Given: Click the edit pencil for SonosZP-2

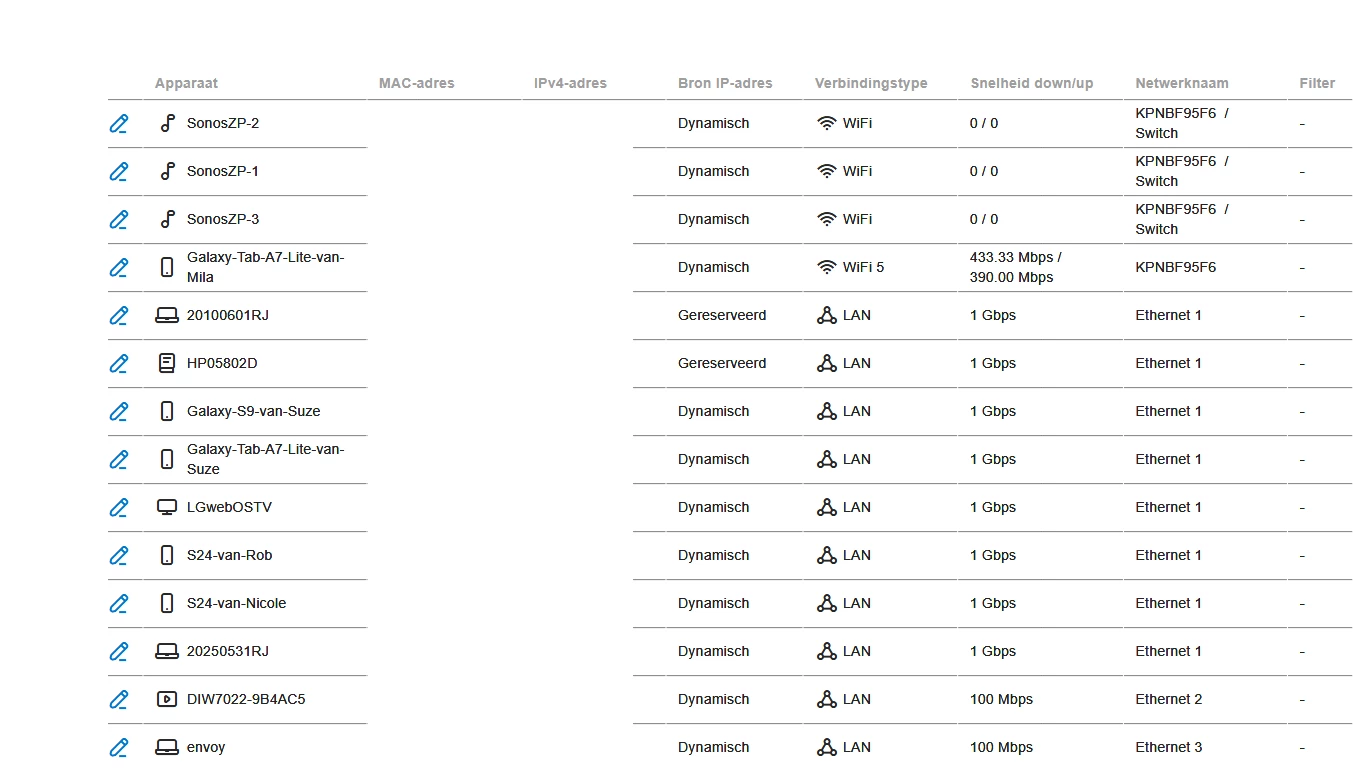Looking at the screenshot, I should tap(119, 124).
